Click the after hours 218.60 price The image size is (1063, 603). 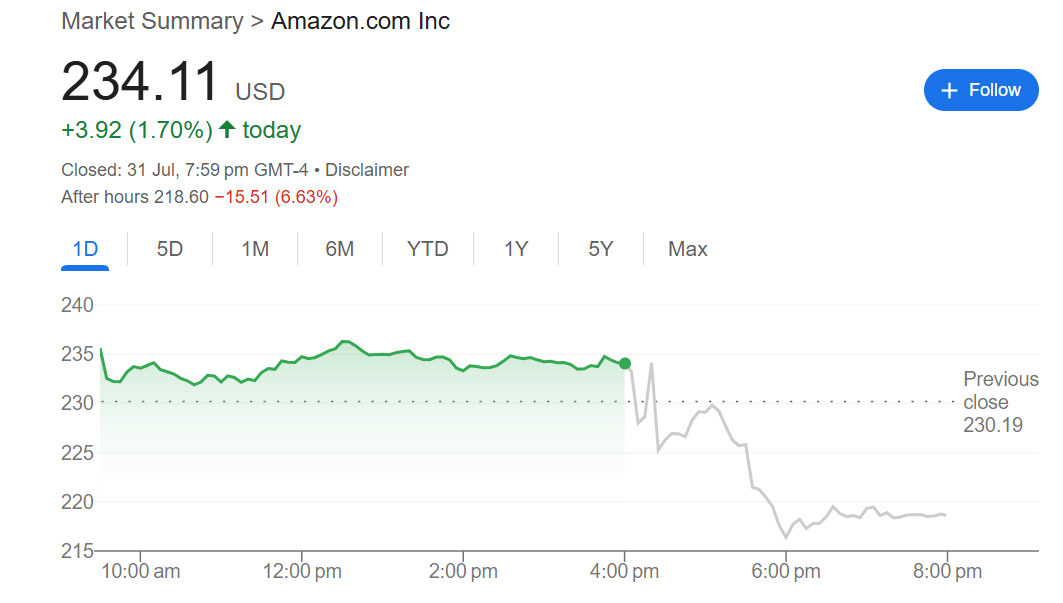(181, 197)
